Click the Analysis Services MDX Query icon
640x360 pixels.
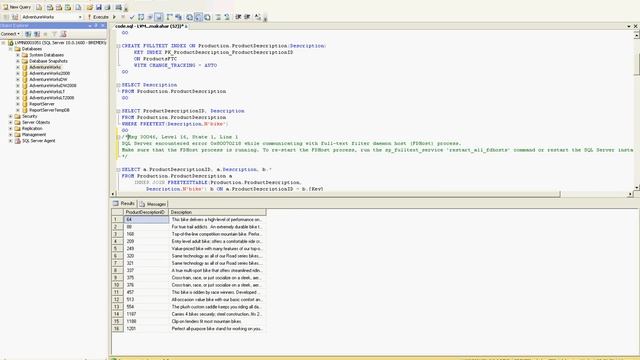click(x=50, y=7)
